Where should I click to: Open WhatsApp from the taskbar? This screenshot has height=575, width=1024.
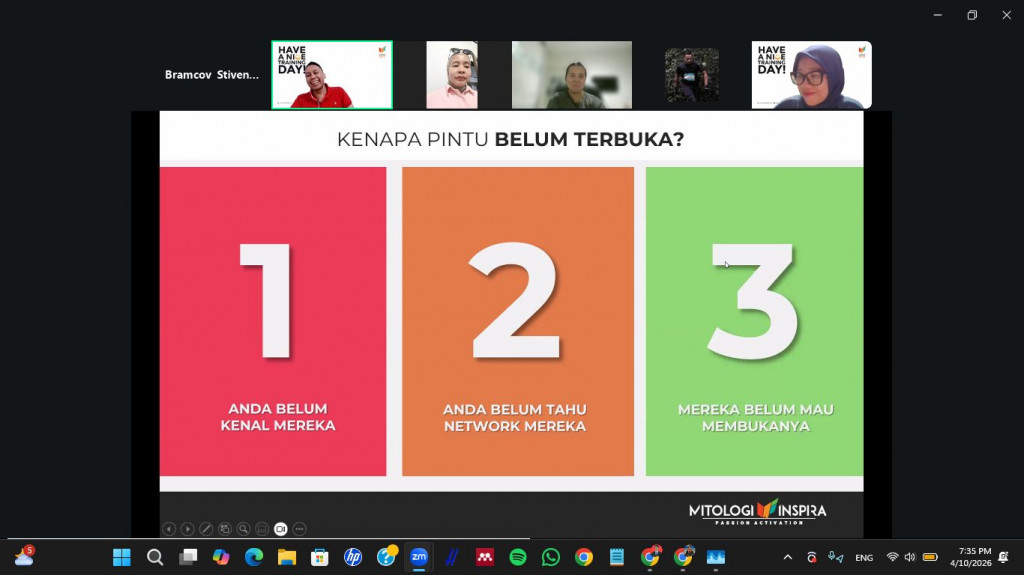(551, 557)
